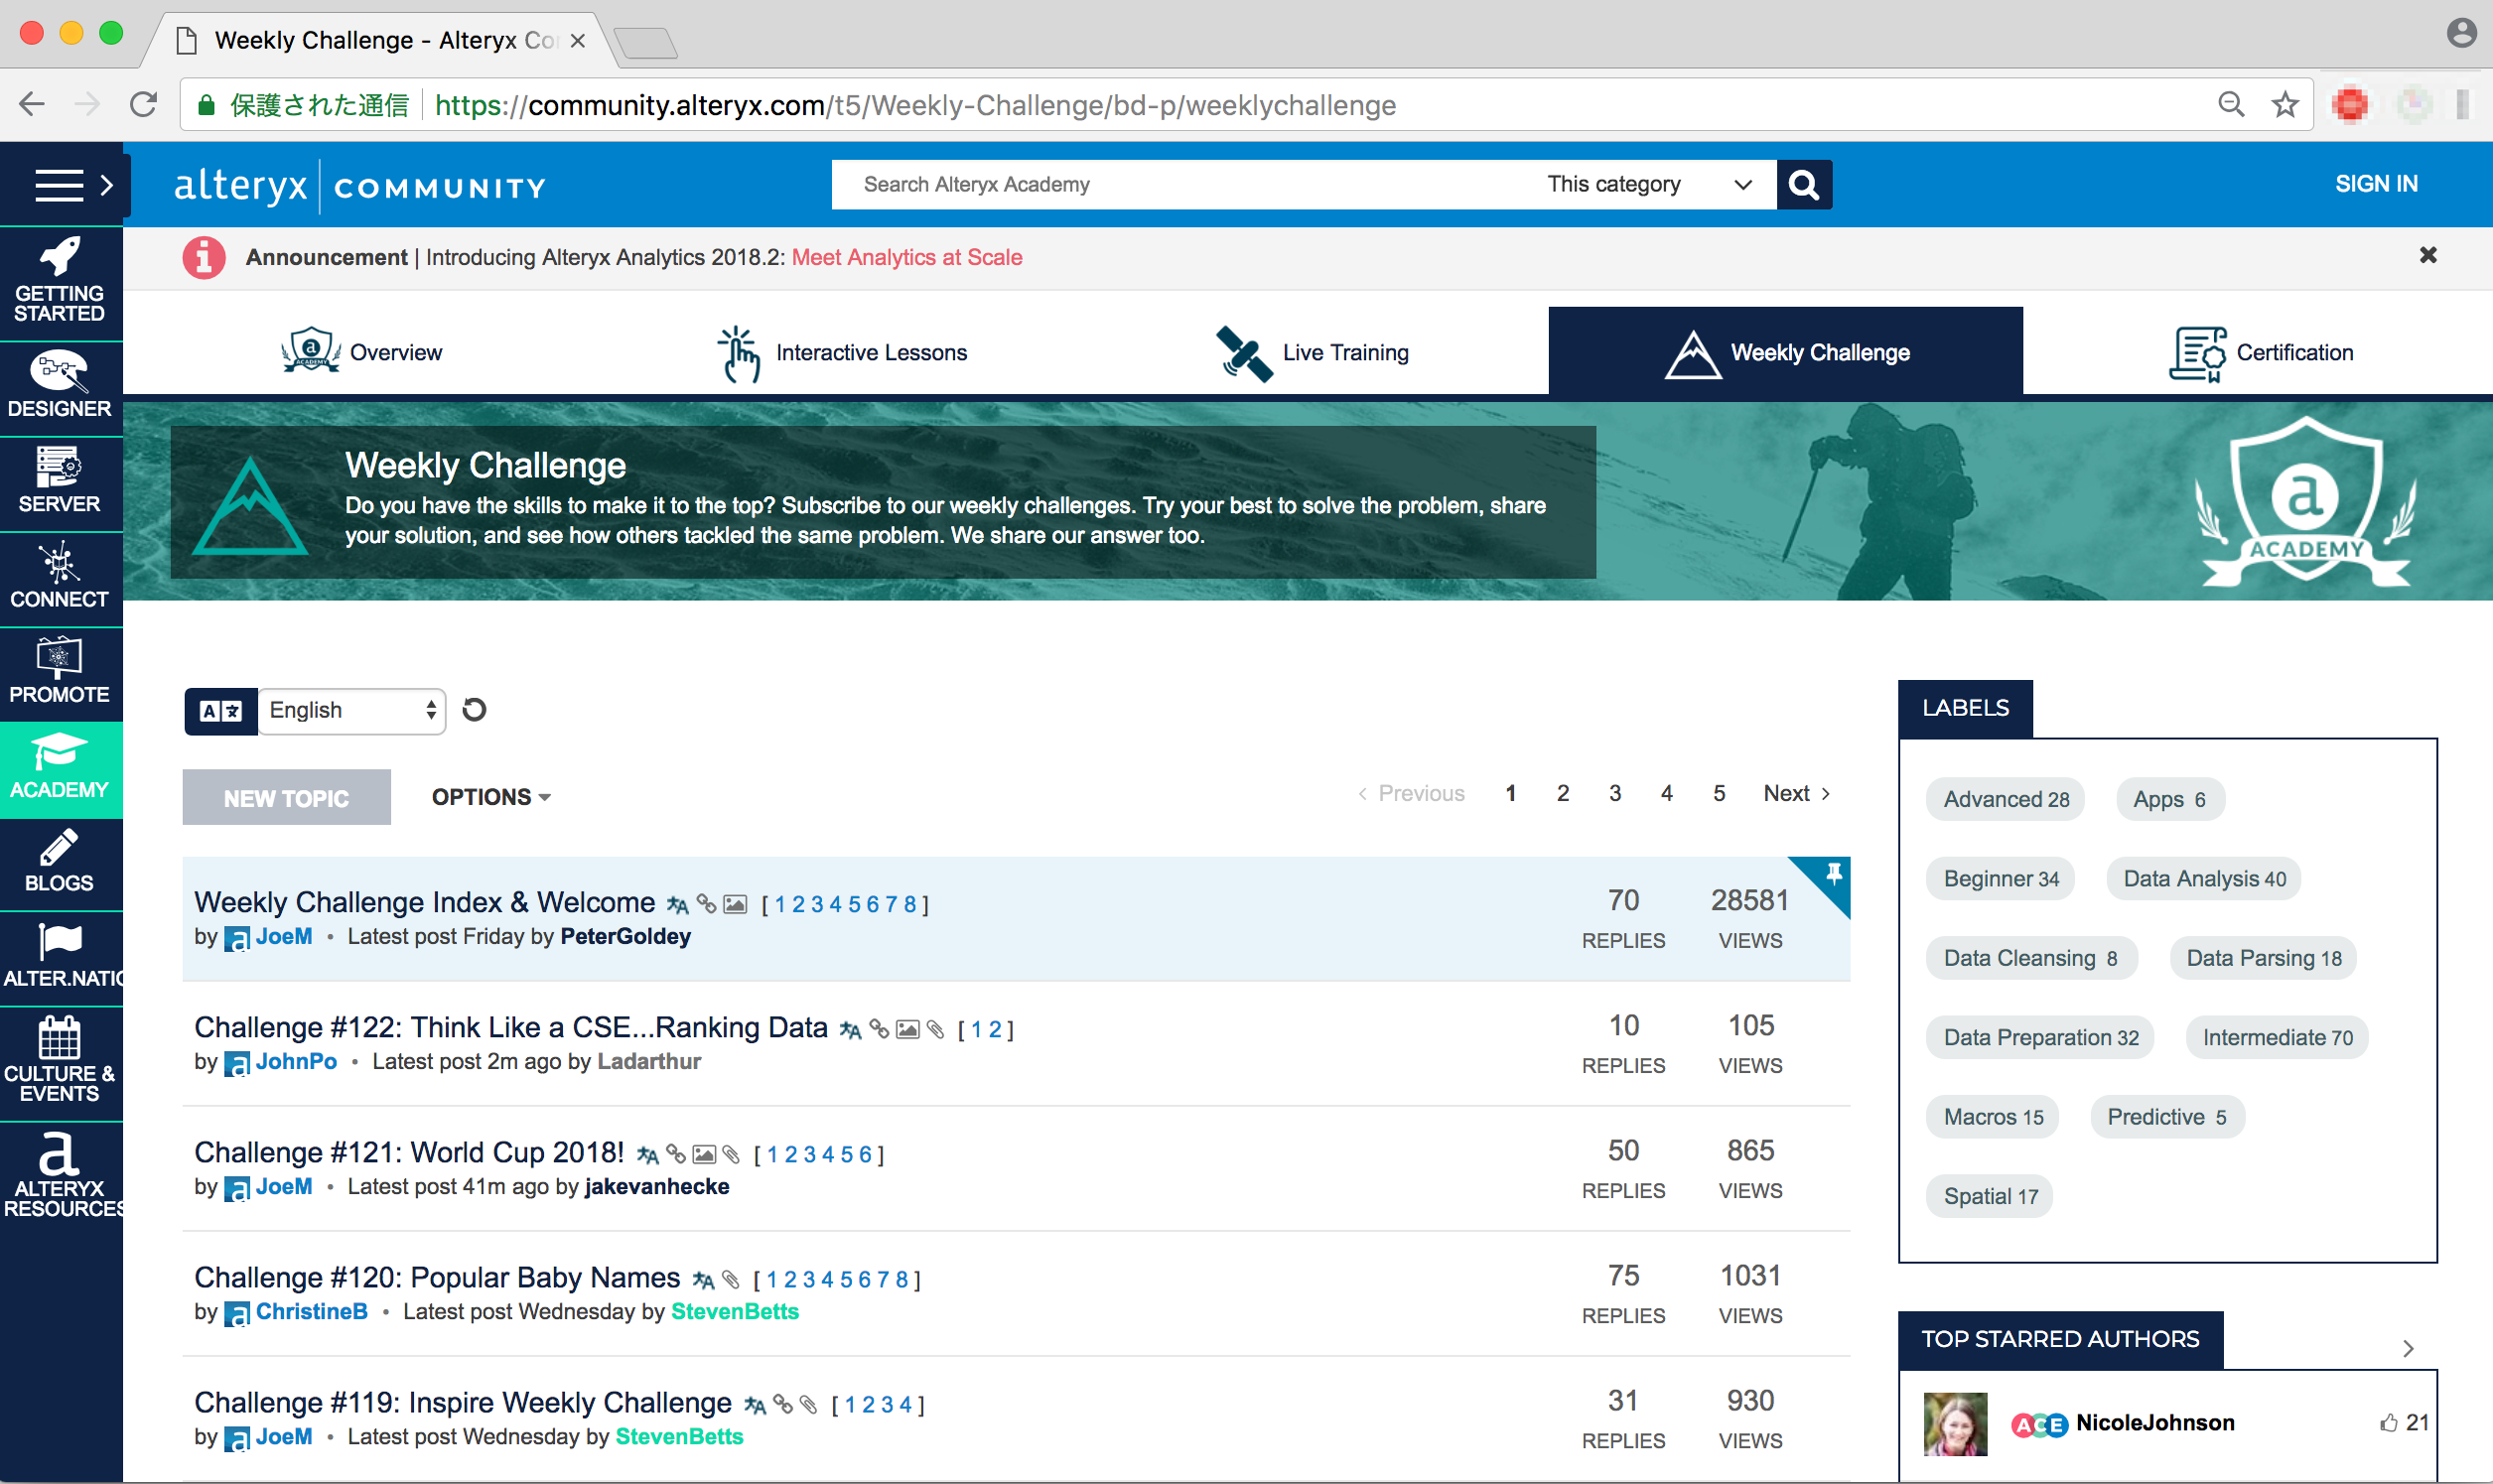Filter by the Predictive label
This screenshot has width=2493, height=1484.
click(x=2167, y=1117)
